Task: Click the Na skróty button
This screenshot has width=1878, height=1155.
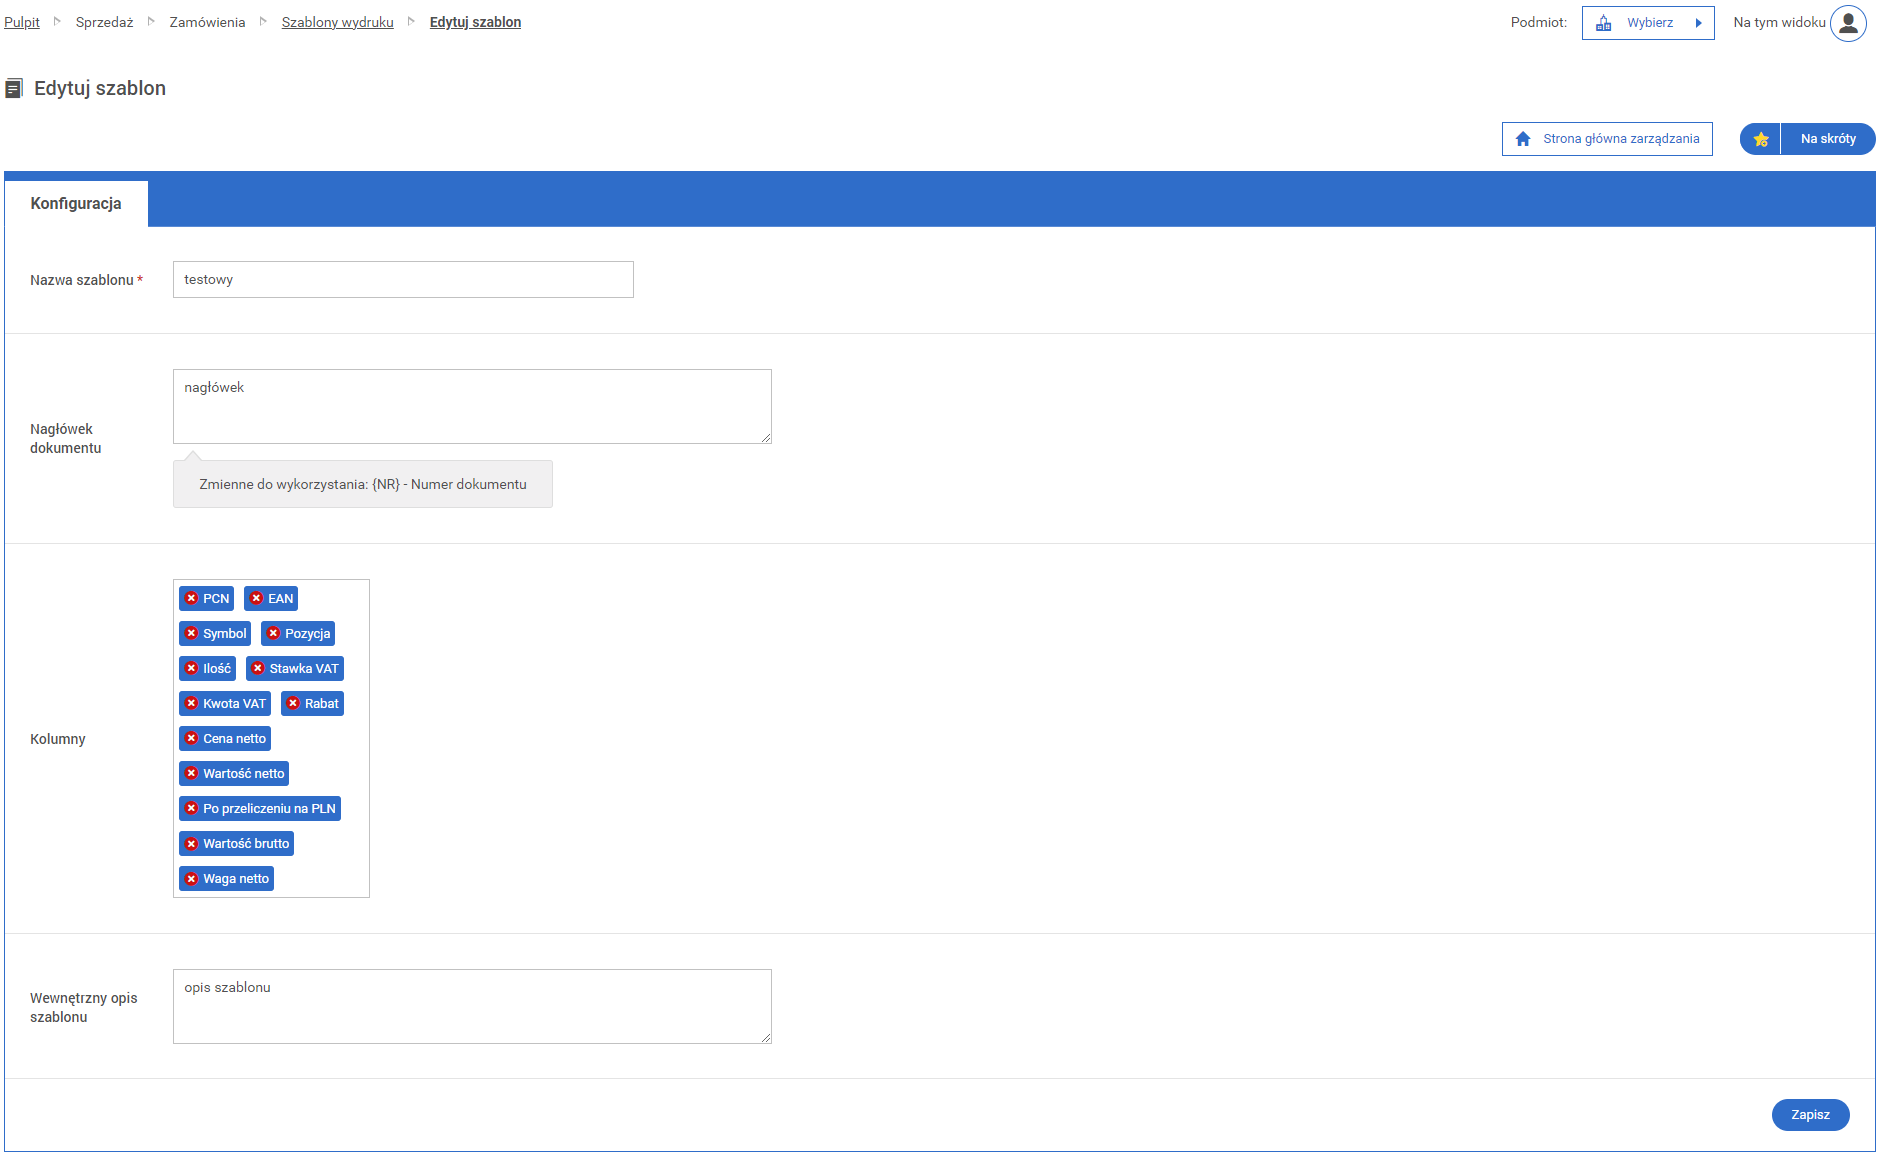Action: click(1827, 139)
